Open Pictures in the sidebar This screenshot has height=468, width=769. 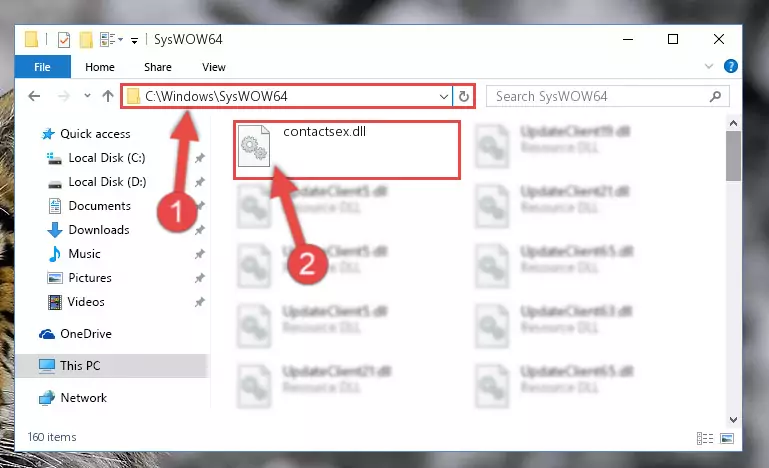[x=79, y=278]
